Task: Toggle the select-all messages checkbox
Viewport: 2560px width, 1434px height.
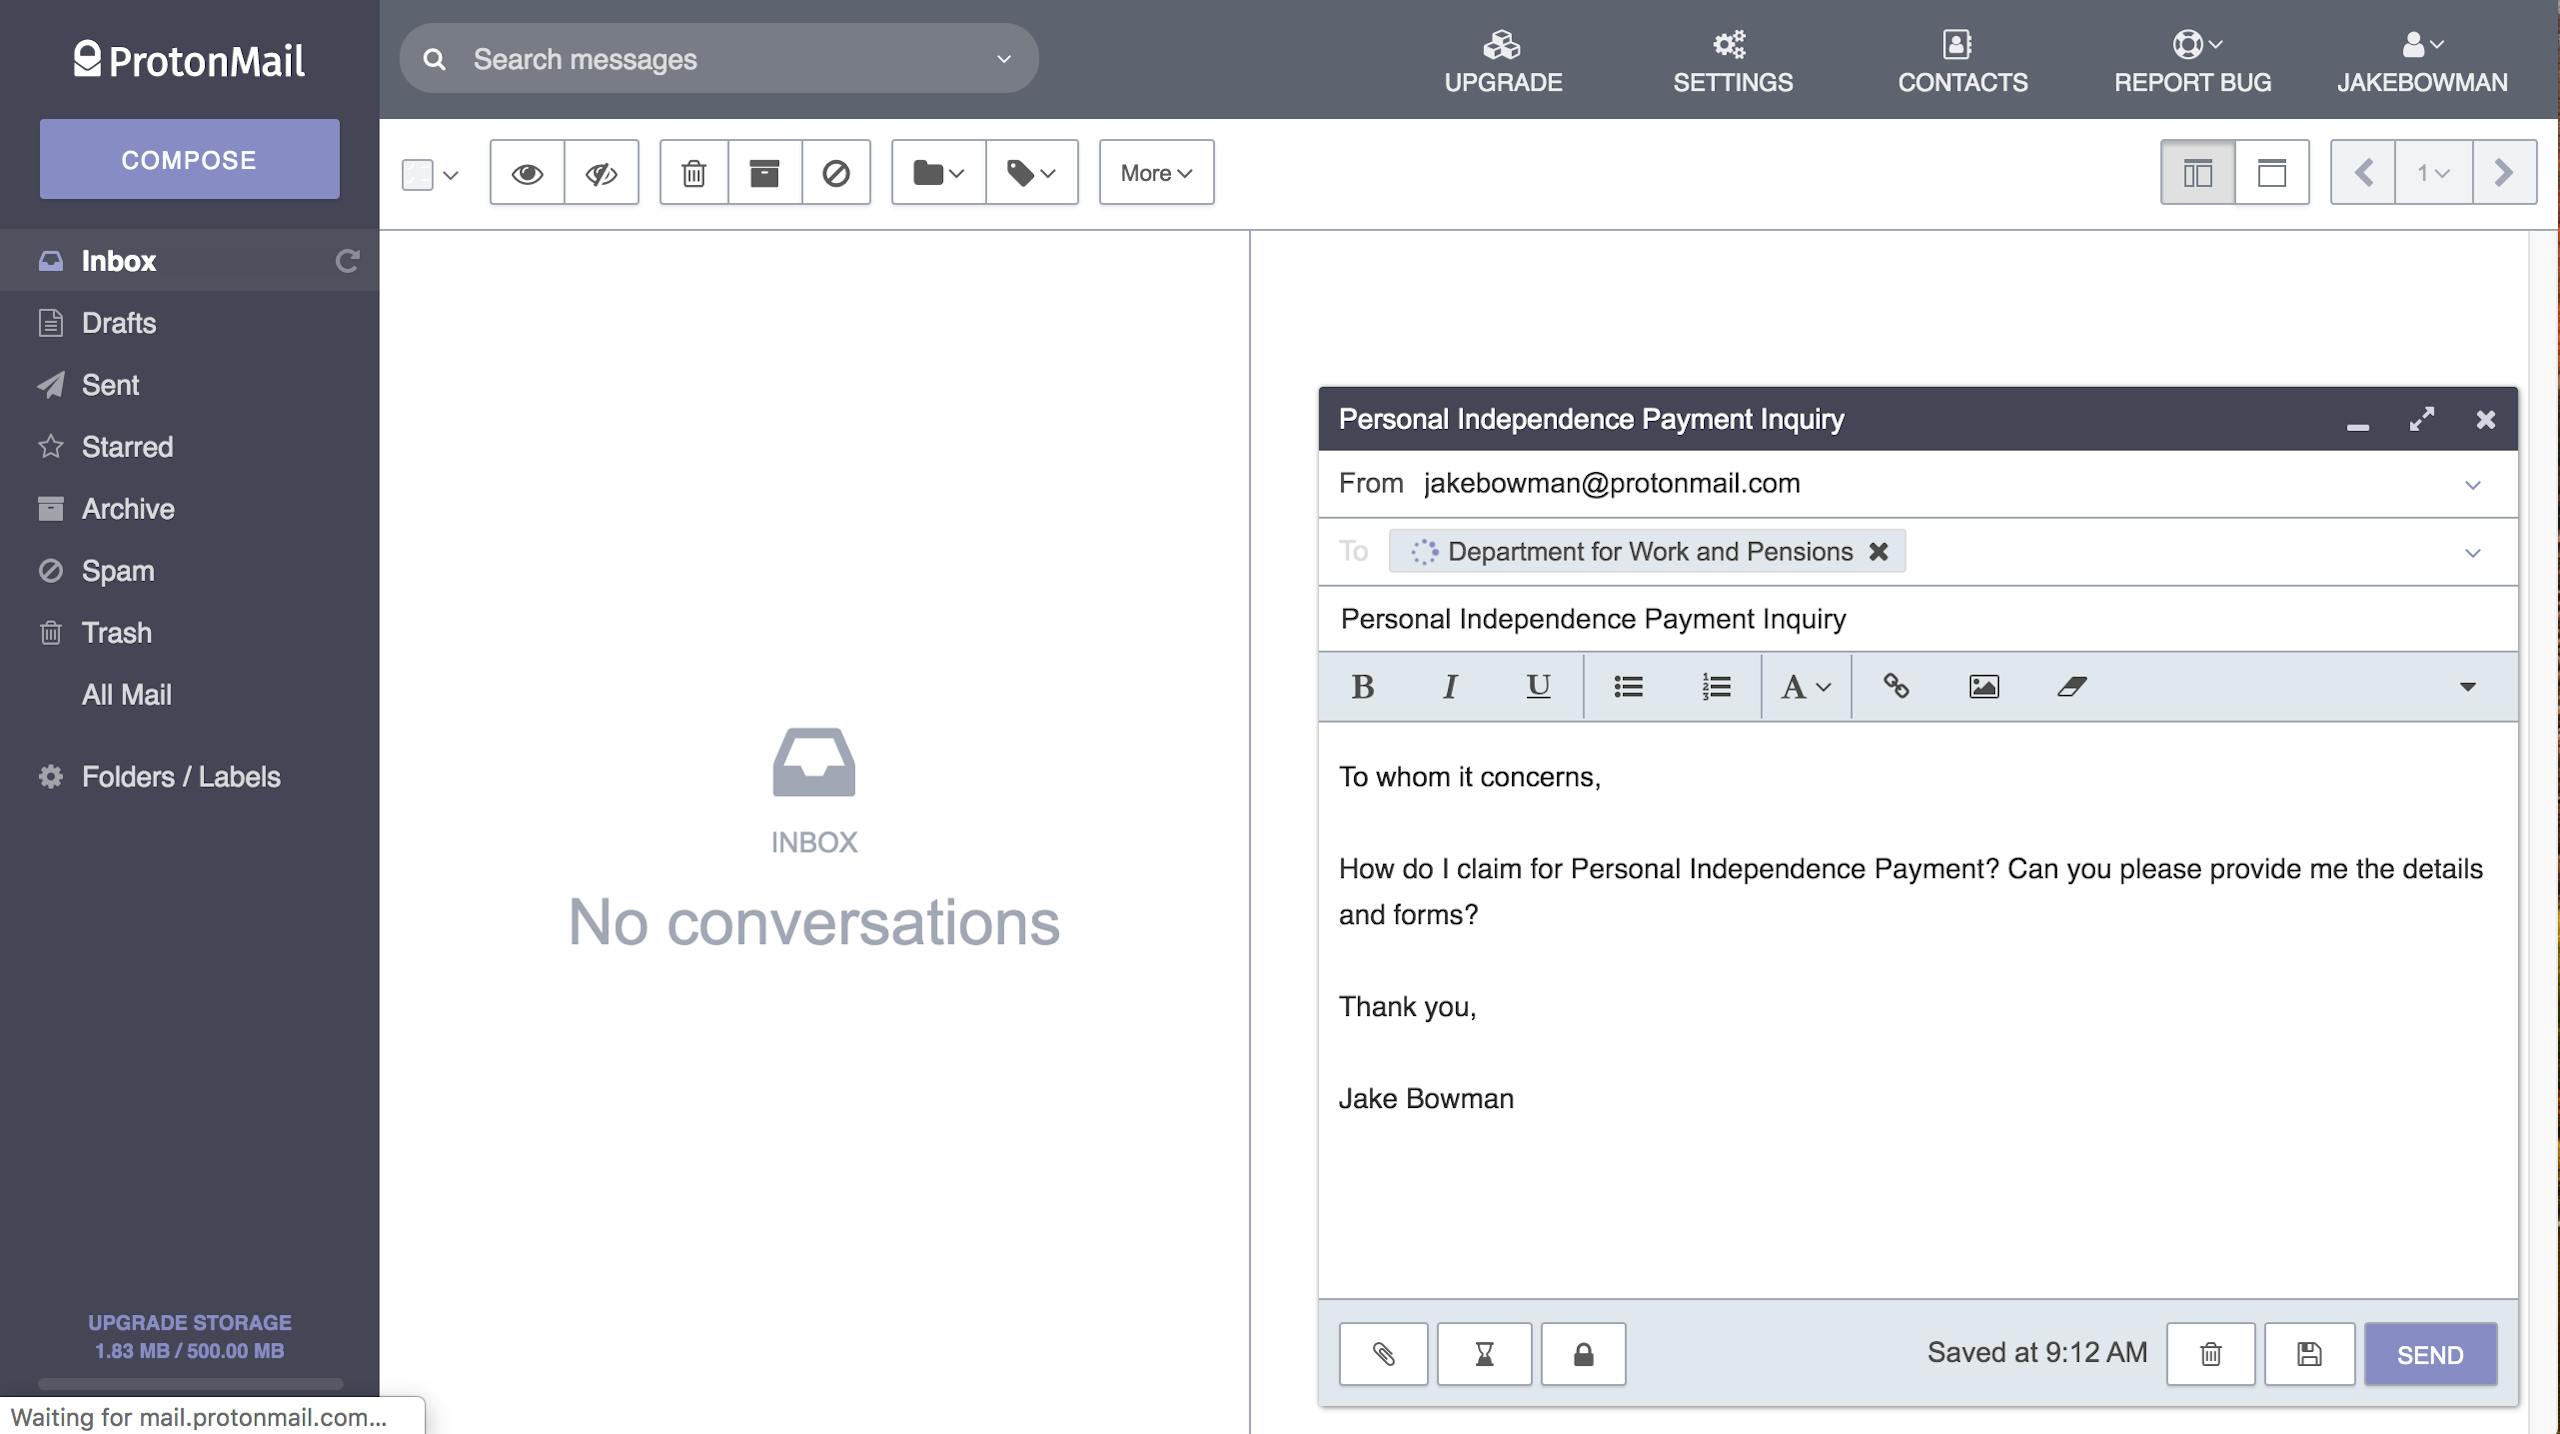Action: [x=417, y=174]
